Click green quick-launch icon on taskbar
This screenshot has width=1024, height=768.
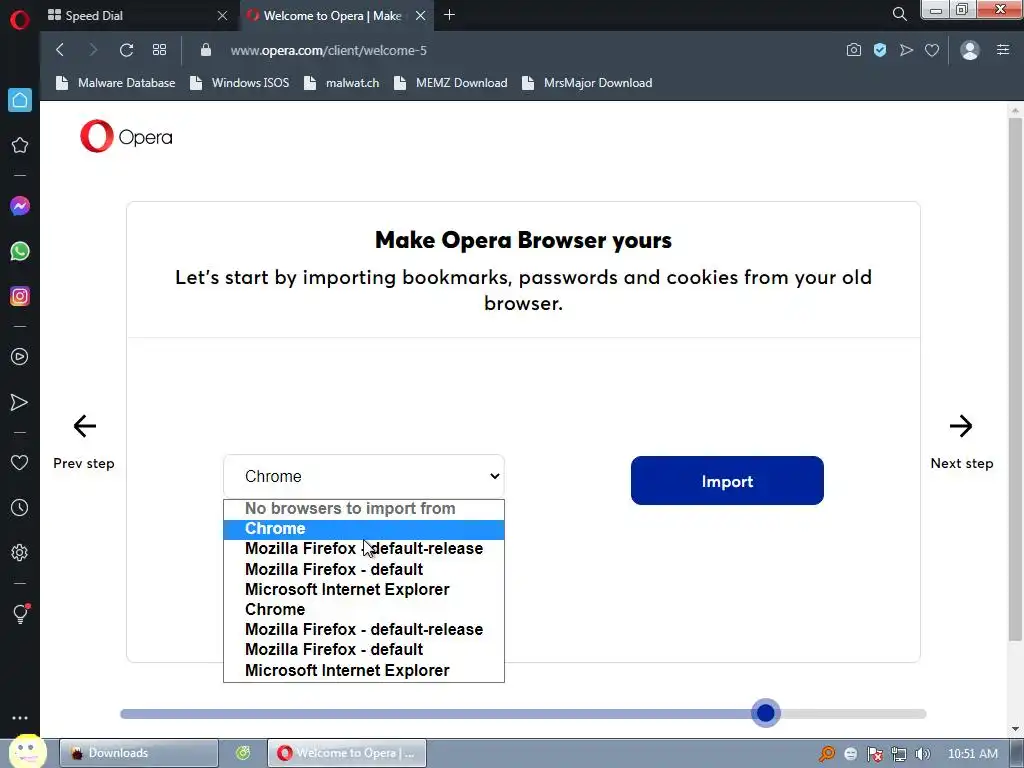coord(243,753)
